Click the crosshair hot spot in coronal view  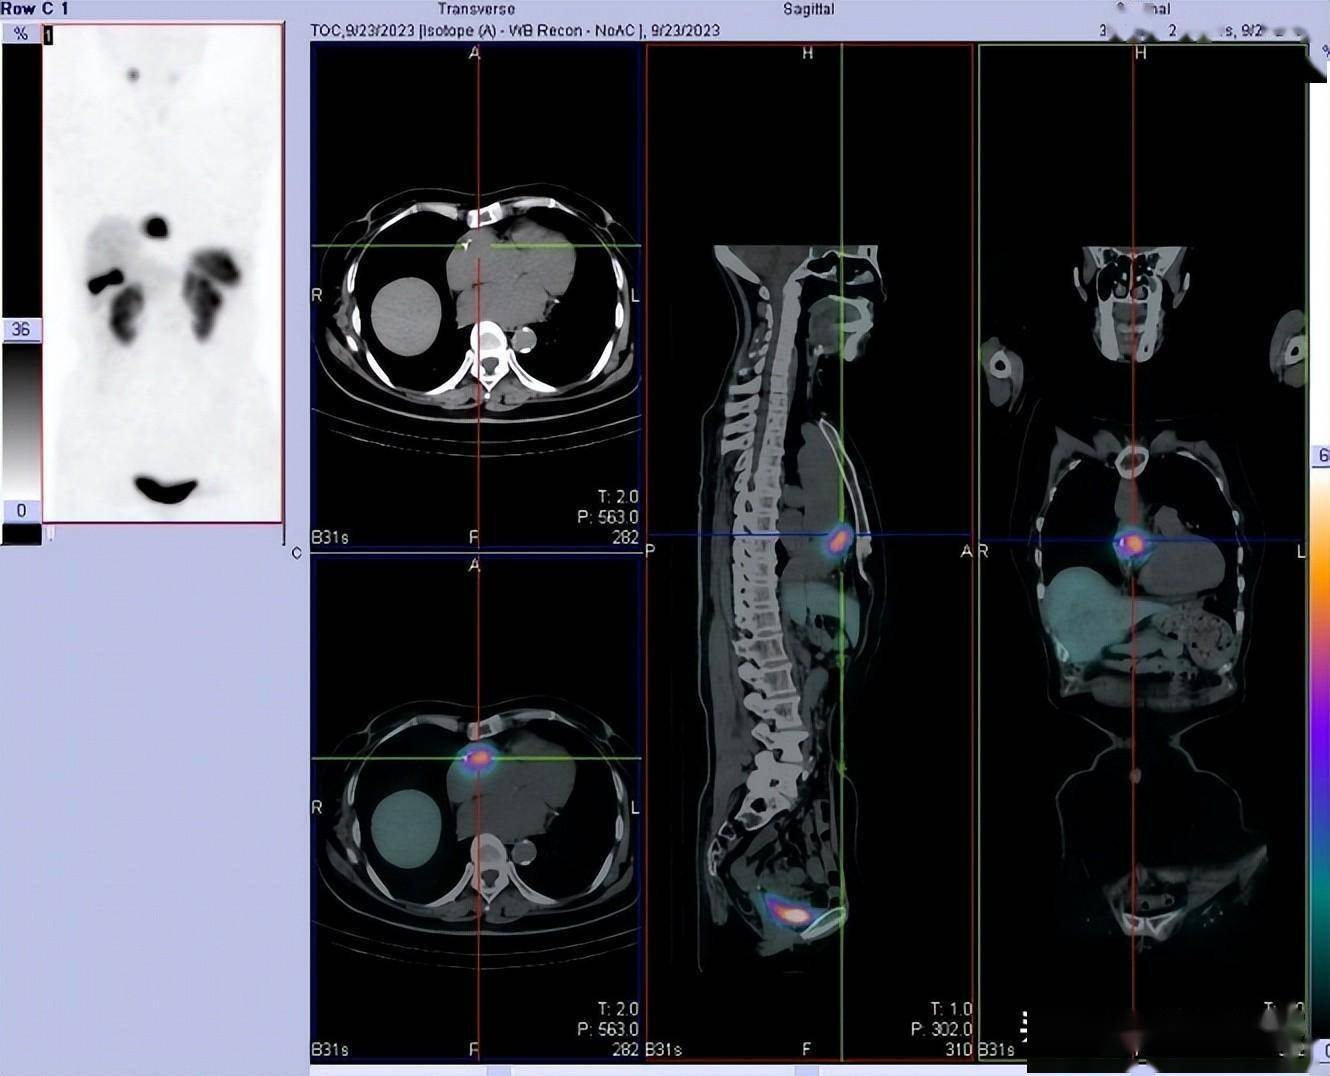tap(1132, 543)
